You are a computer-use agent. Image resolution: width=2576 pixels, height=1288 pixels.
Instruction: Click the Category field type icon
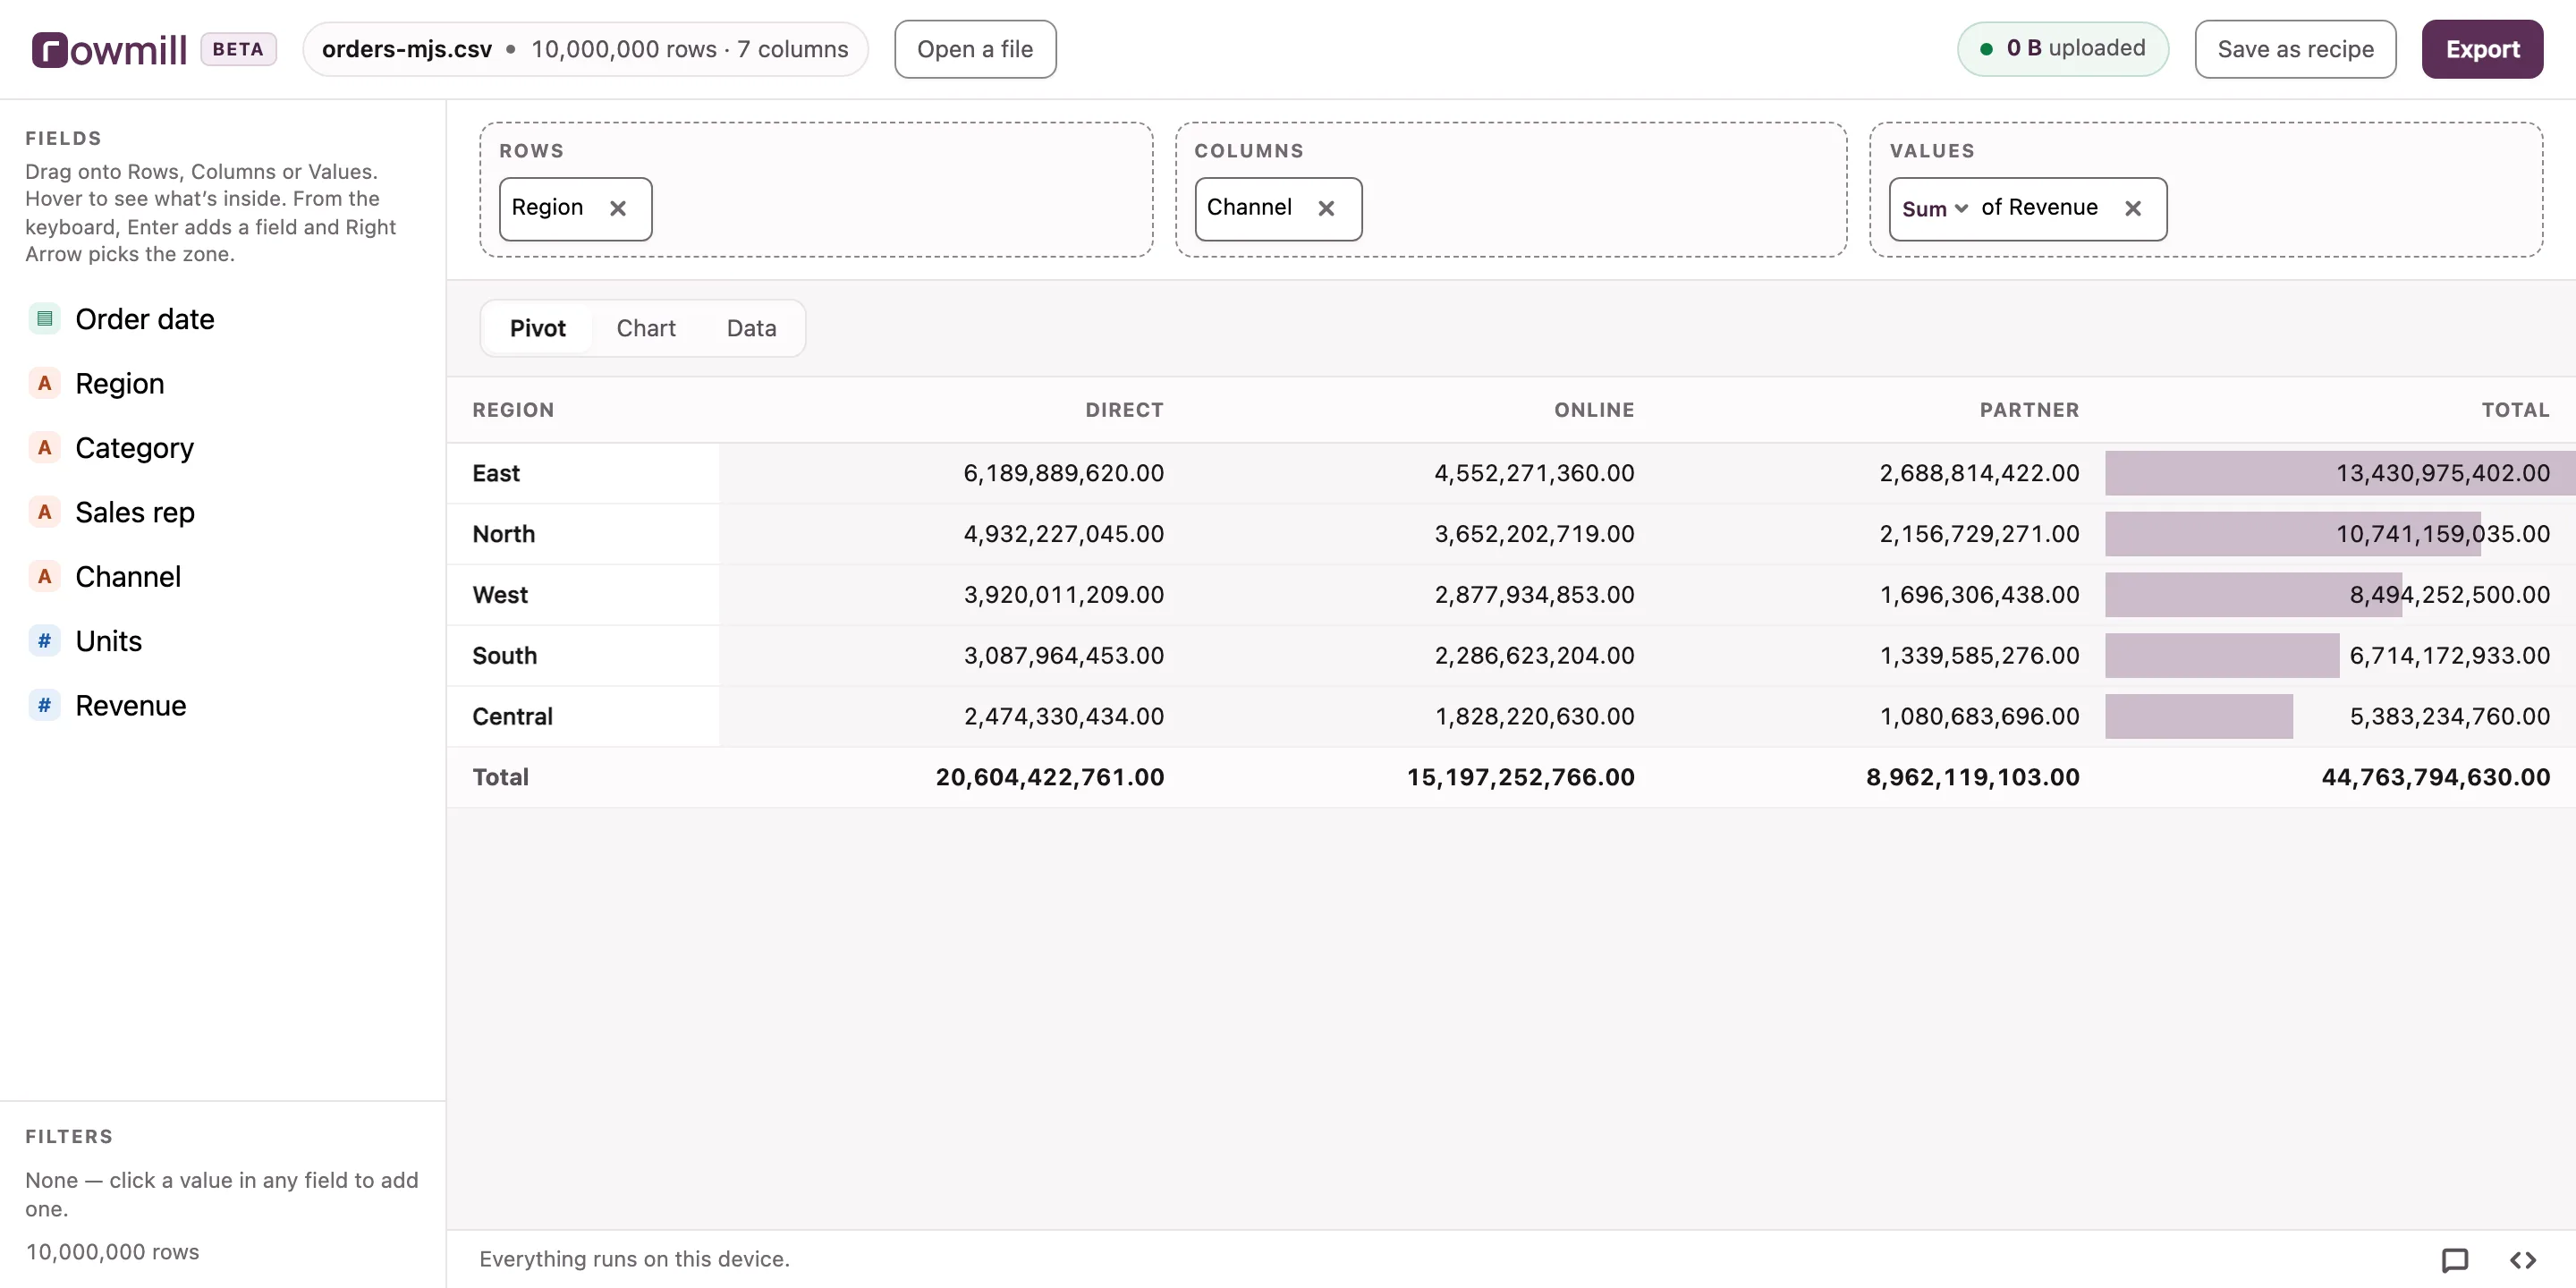tap(44, 448)
